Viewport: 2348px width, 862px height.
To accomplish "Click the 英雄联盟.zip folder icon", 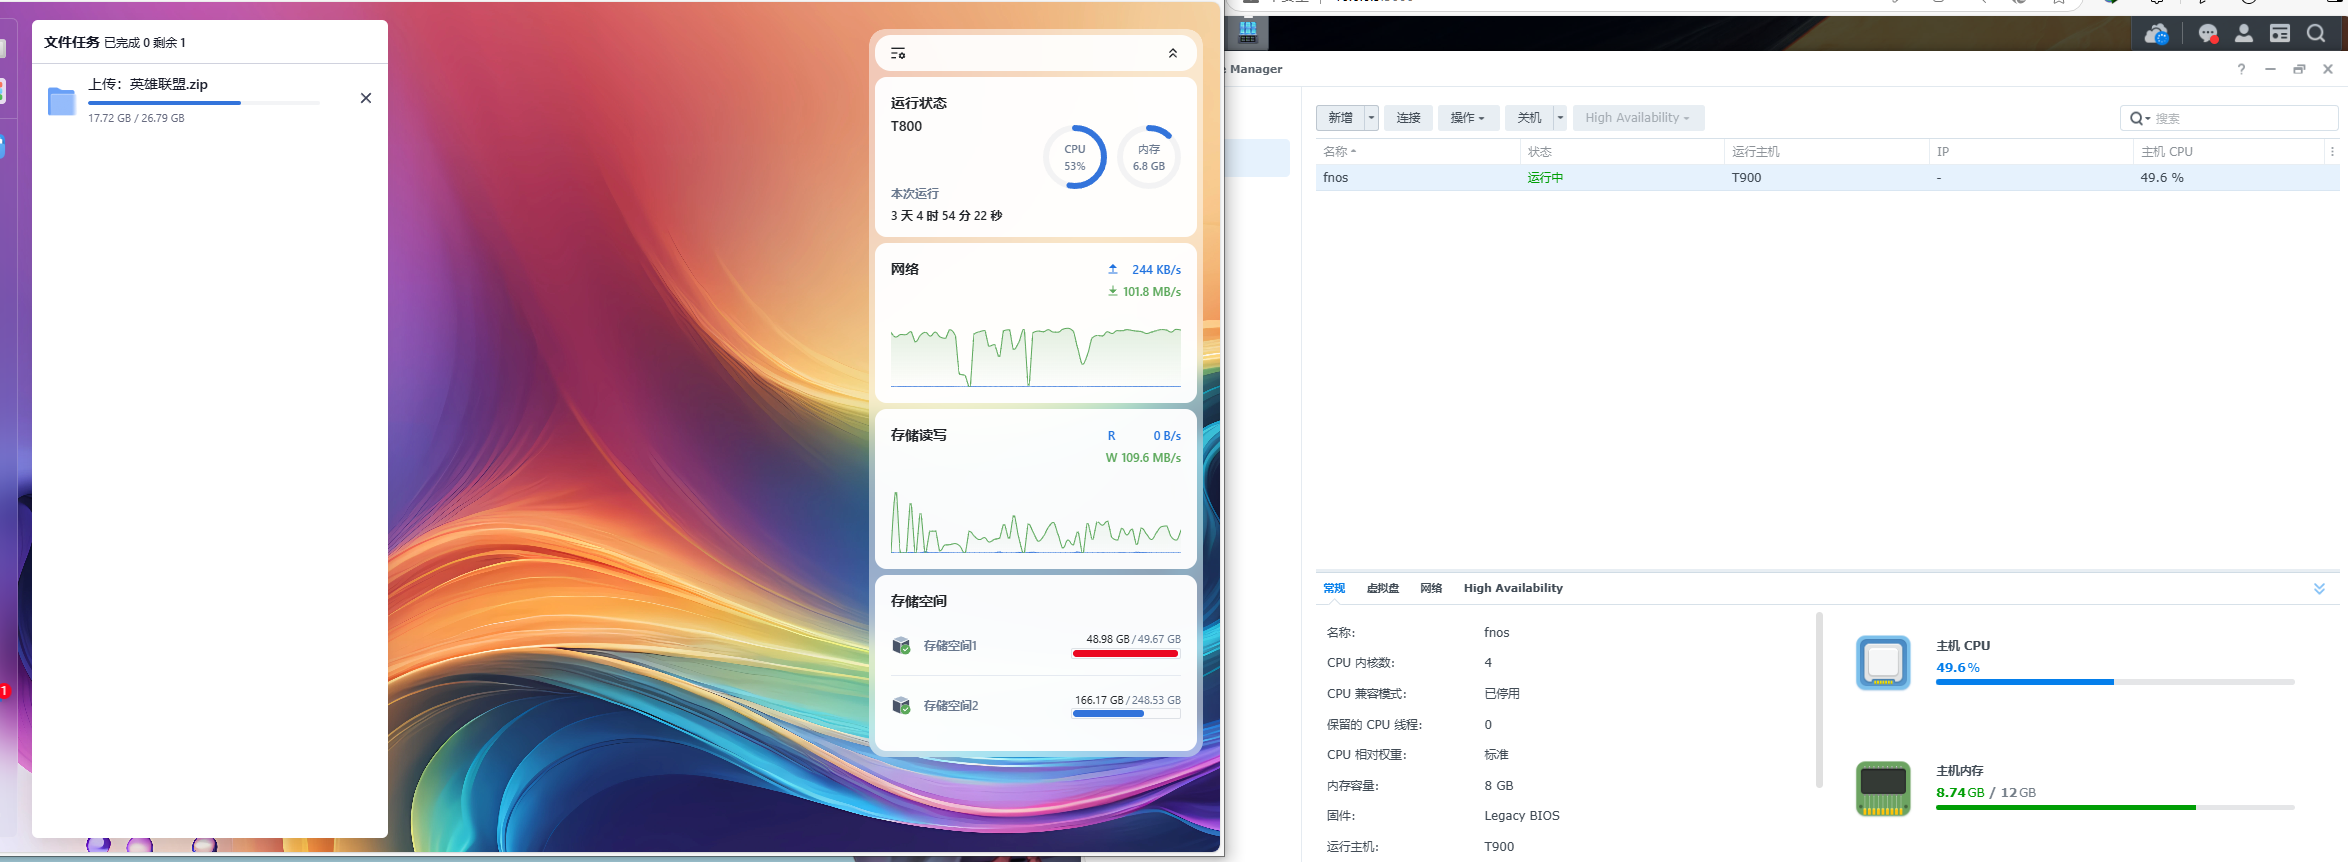I will coord(62,101).
